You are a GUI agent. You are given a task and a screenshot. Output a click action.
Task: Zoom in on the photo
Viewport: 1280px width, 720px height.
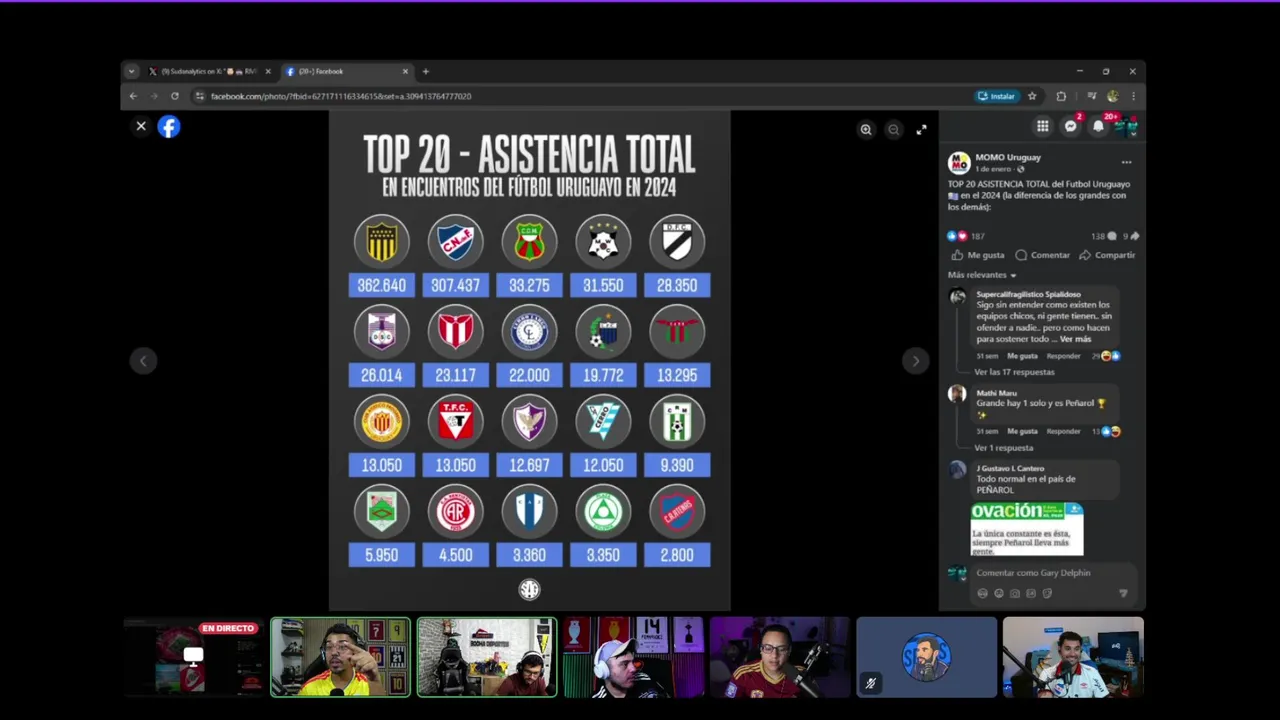866,129
